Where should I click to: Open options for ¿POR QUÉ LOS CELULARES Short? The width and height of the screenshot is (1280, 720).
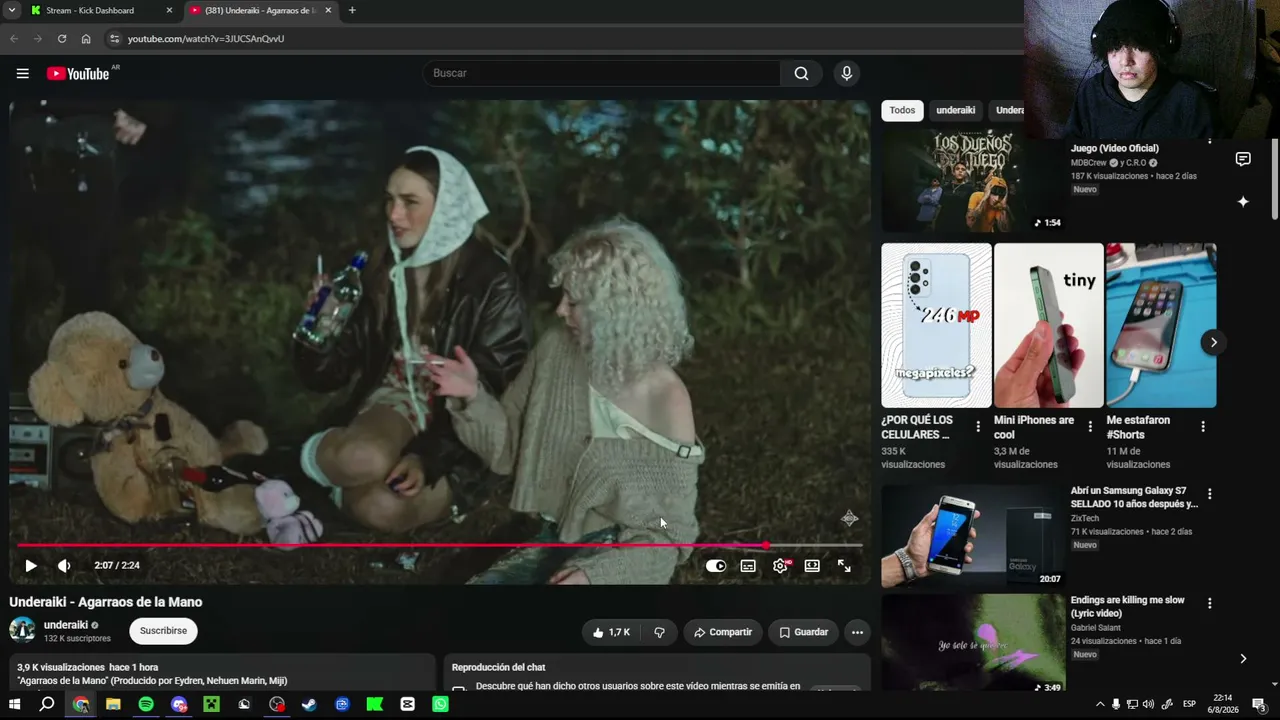pyautogui.click(x=978, y=427)
